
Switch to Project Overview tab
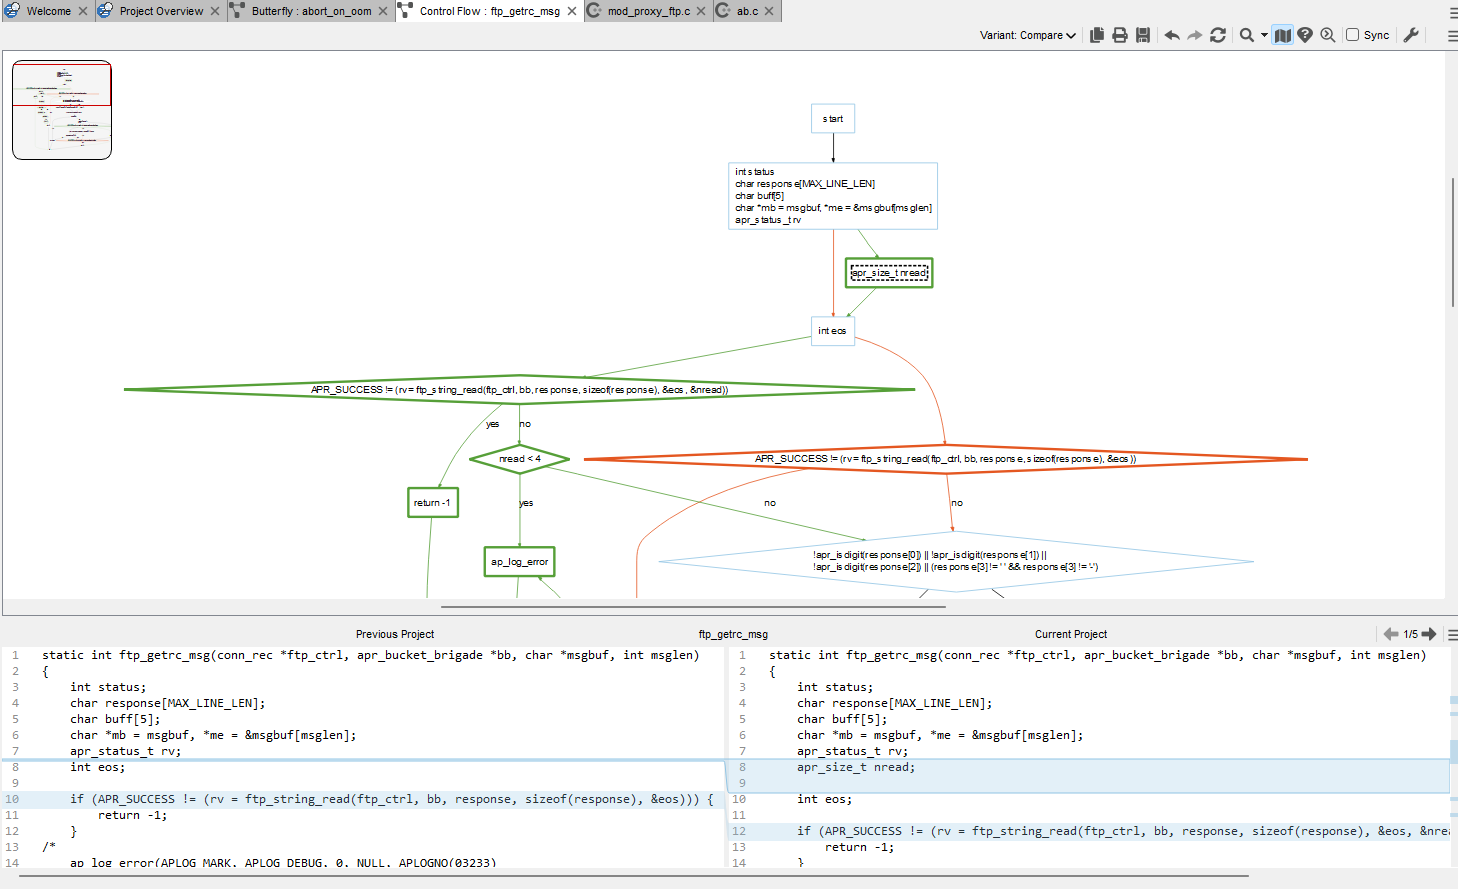[x=161, y=11]
